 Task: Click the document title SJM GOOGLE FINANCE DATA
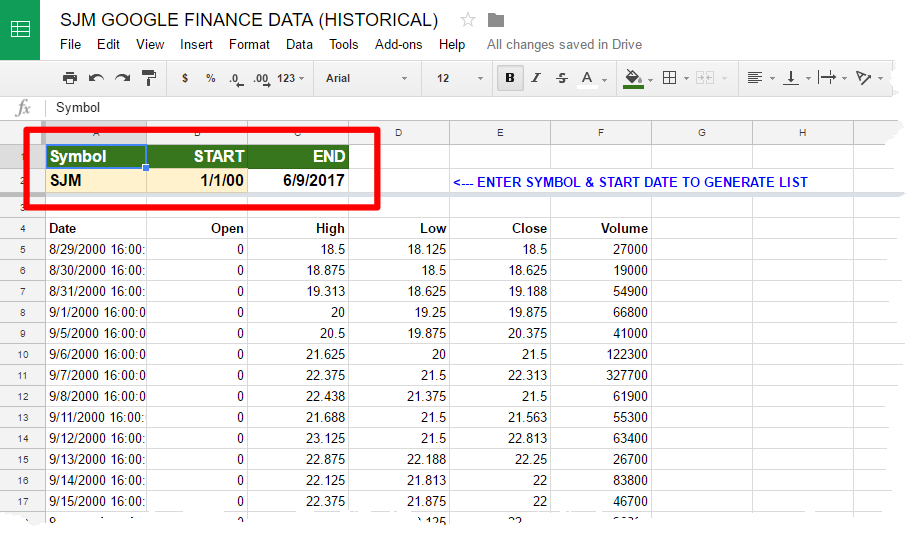(249, 20)
